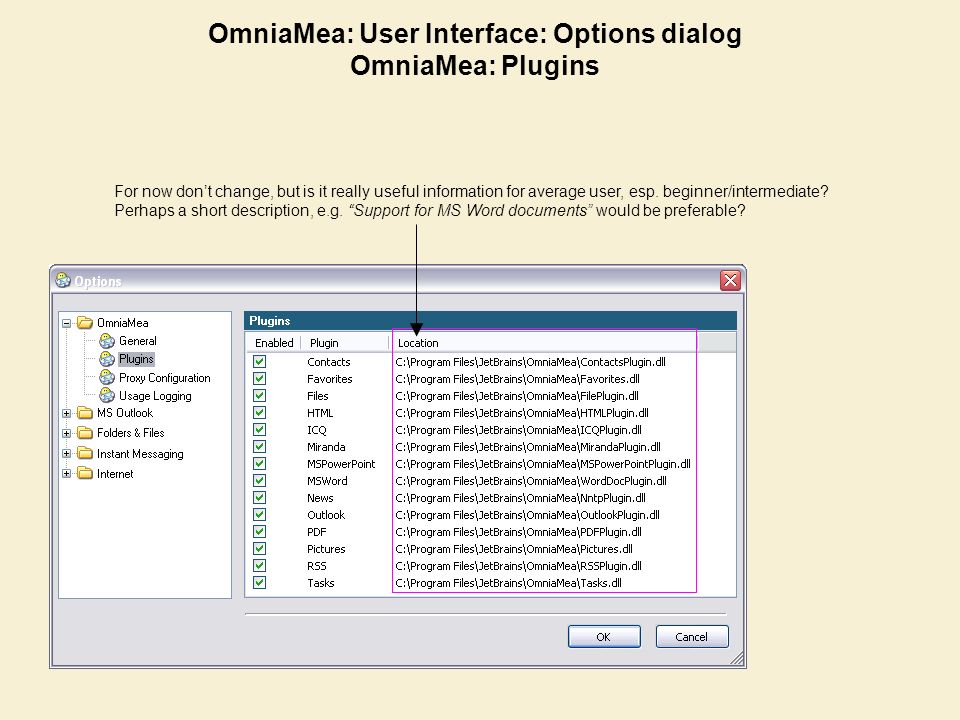Image resolution: width=960 pixels, height=720 pixels.
Task: Select the MSPowerPoint plugin name
Action: 341,464
